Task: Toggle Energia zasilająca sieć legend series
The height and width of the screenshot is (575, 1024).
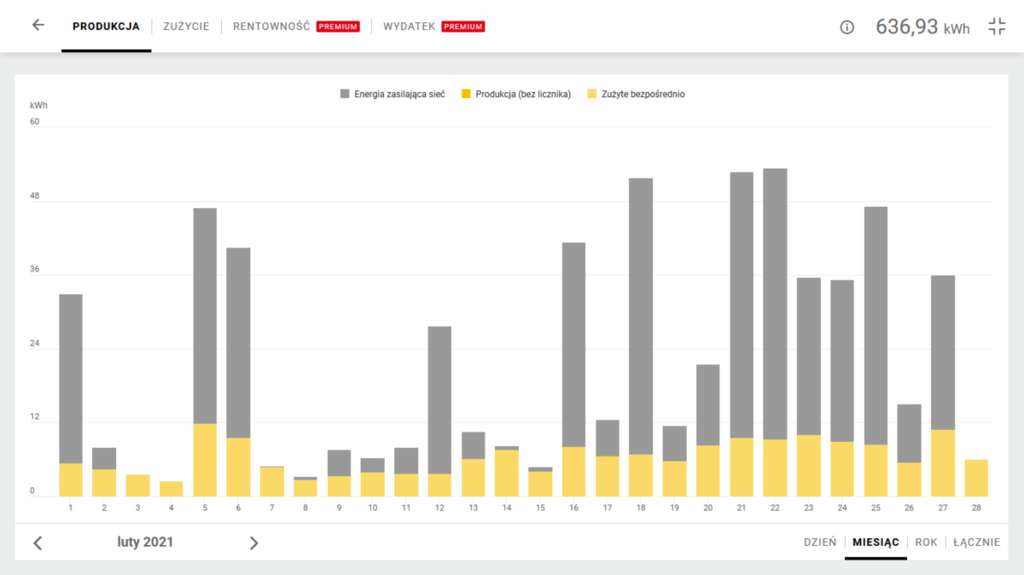Action: [x=392, y=94]
